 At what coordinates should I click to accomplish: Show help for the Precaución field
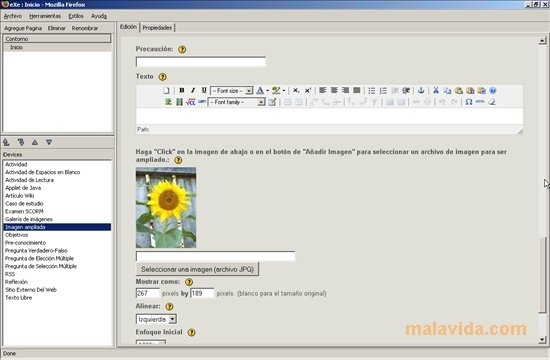coord(182,49)
